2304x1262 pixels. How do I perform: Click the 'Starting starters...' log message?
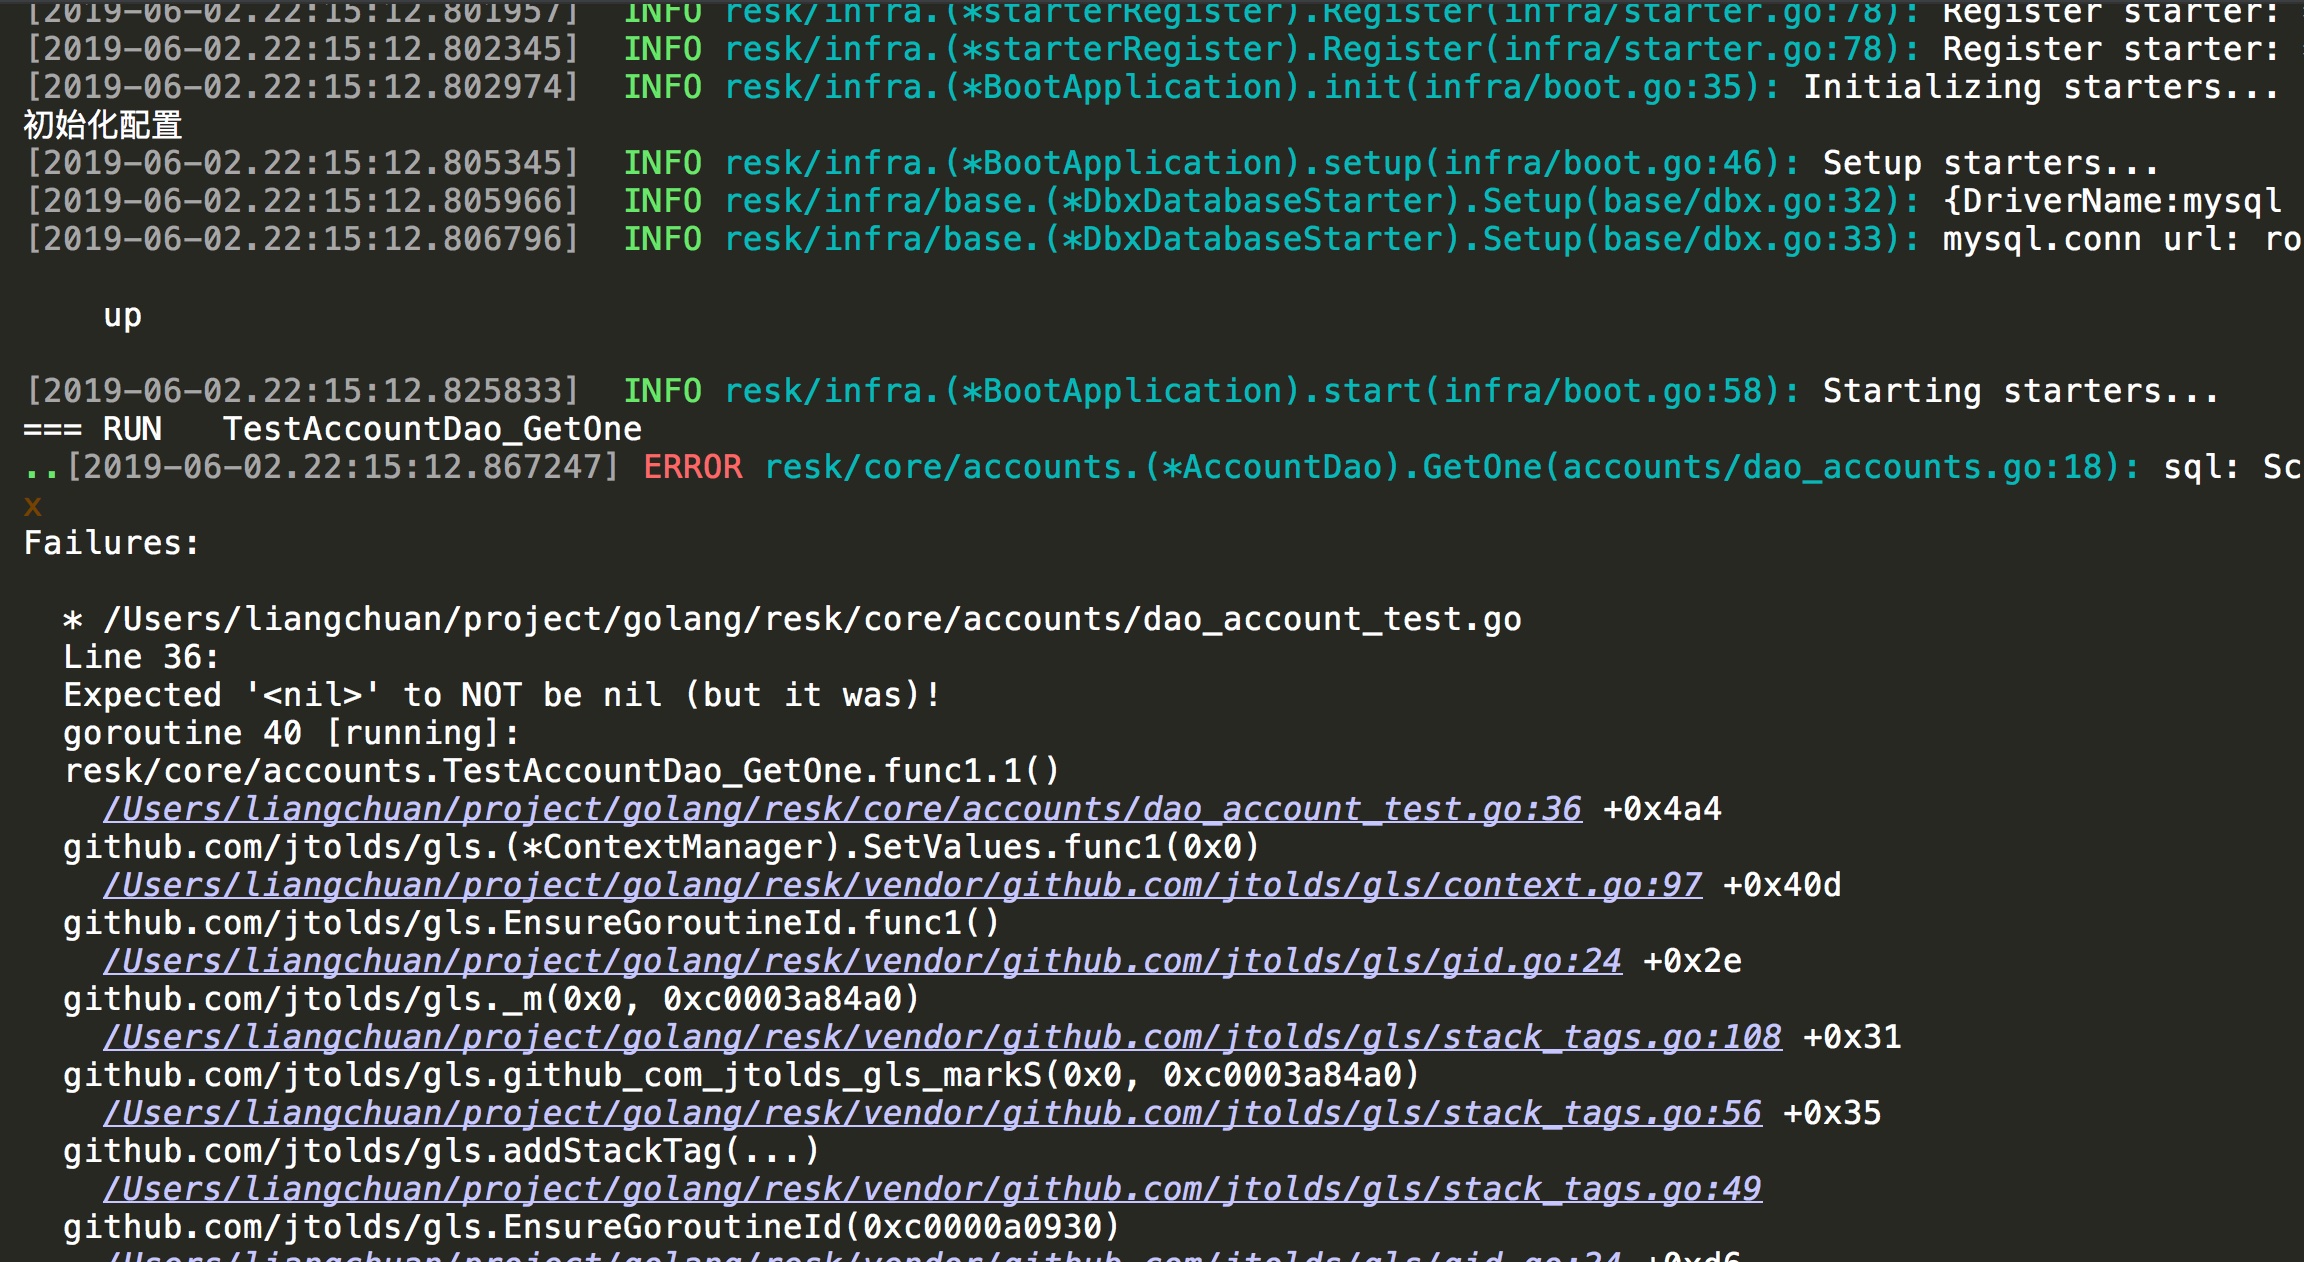tap(2021, 390)
